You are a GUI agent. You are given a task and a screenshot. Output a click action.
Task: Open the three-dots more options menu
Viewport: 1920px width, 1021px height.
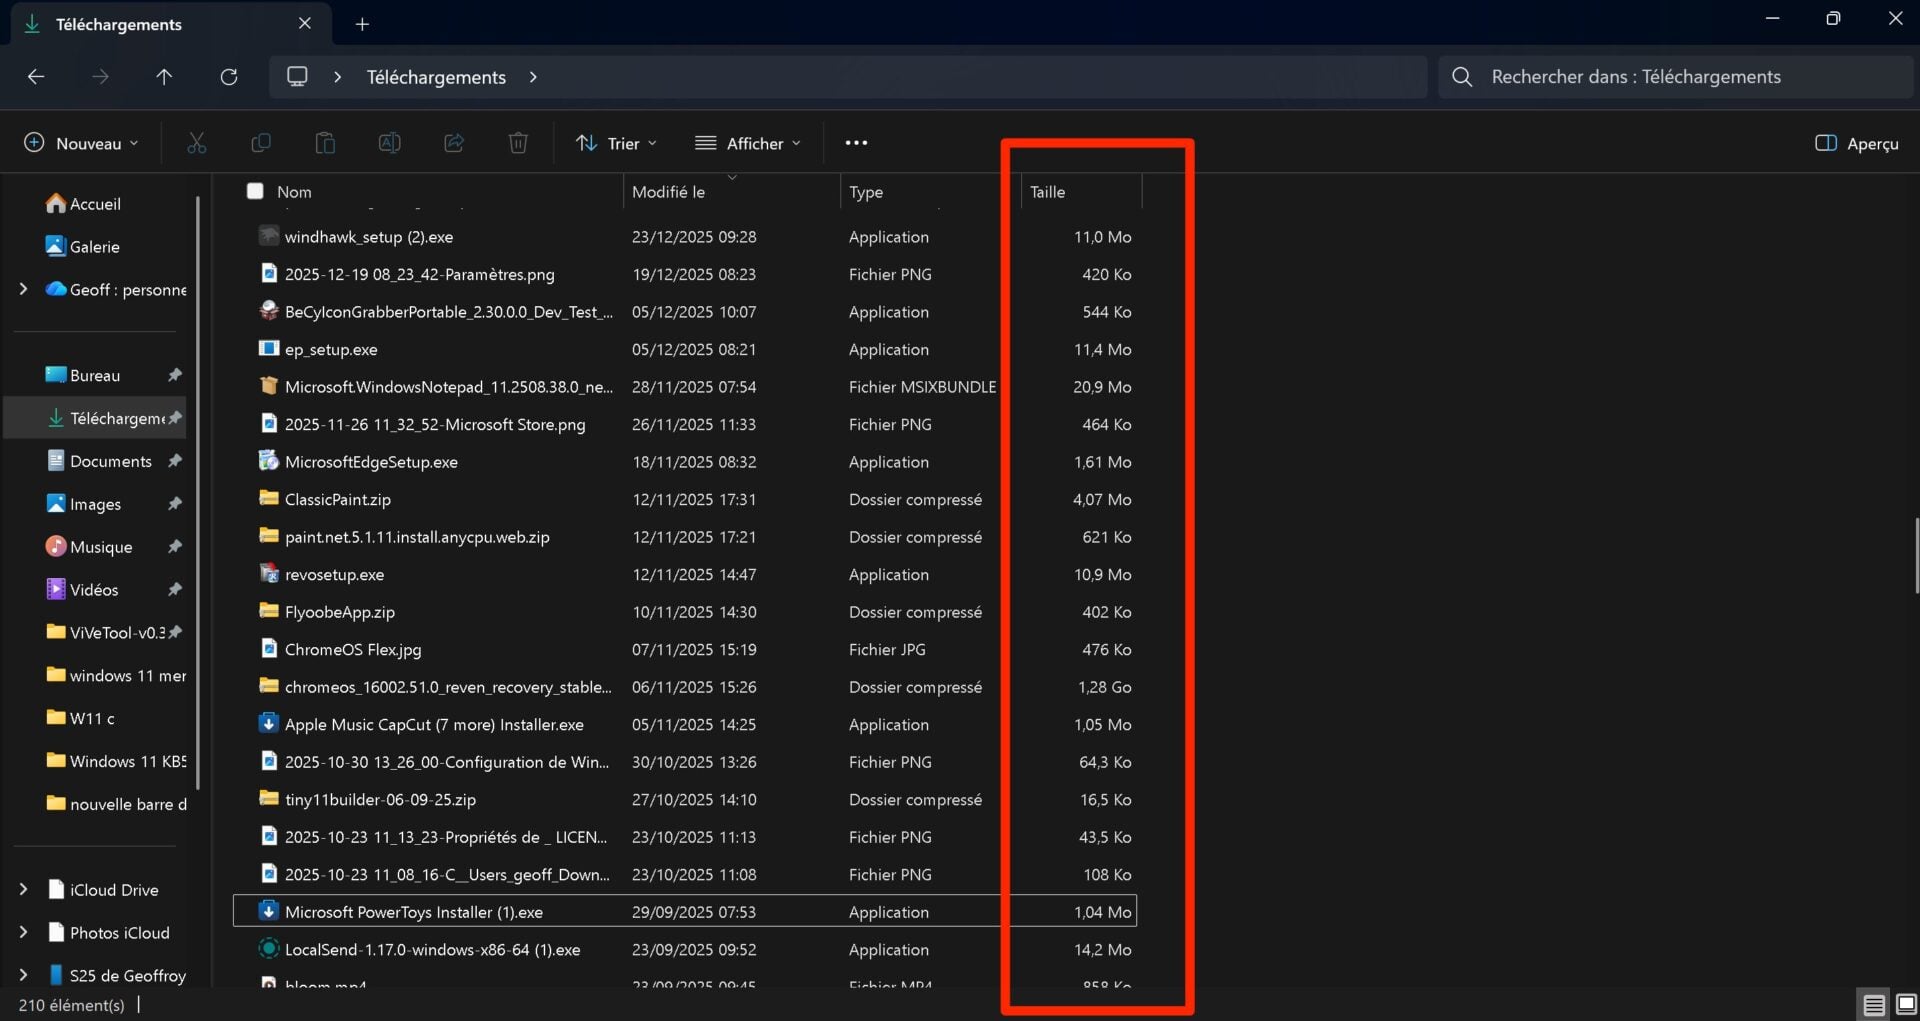pos(856,143)
